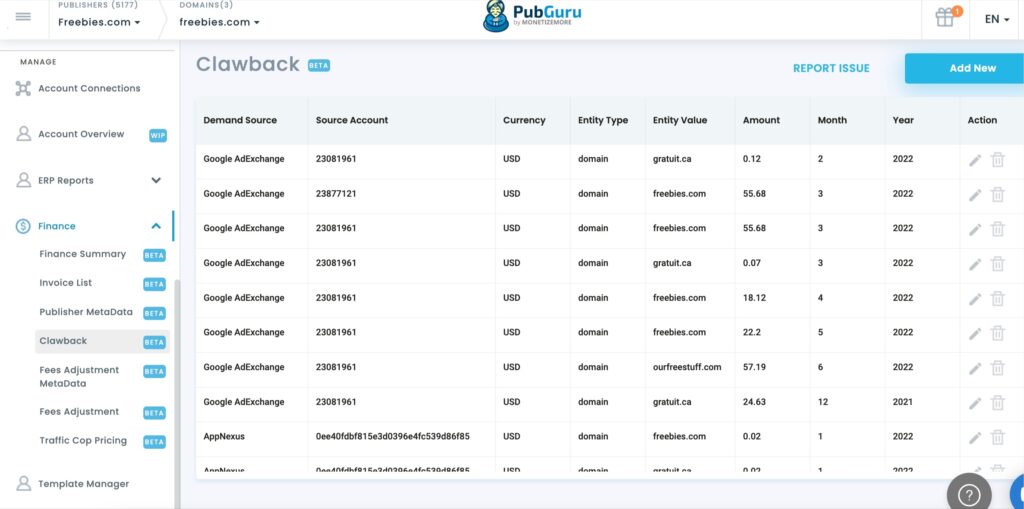The image size is (1024, 509).
Task: Sort by Entity Type column header
Action: [x=603, y=120]
